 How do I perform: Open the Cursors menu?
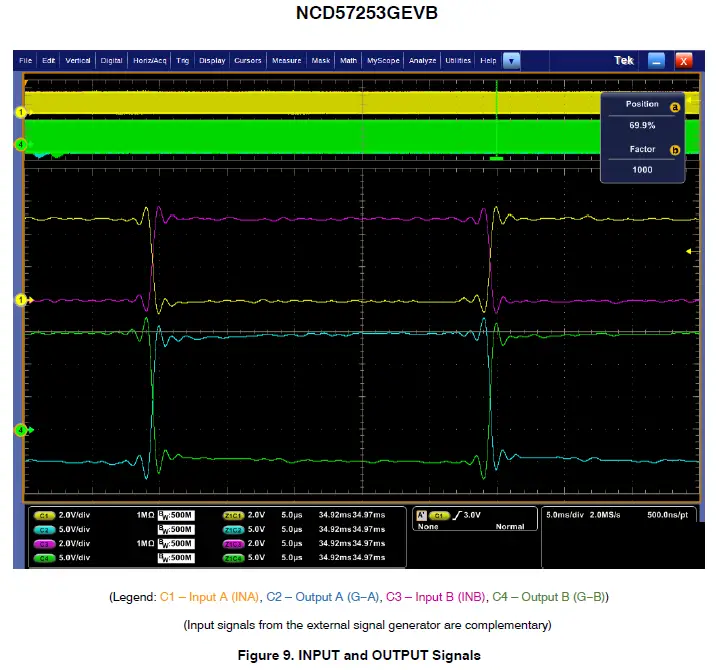tap(248, 61)
